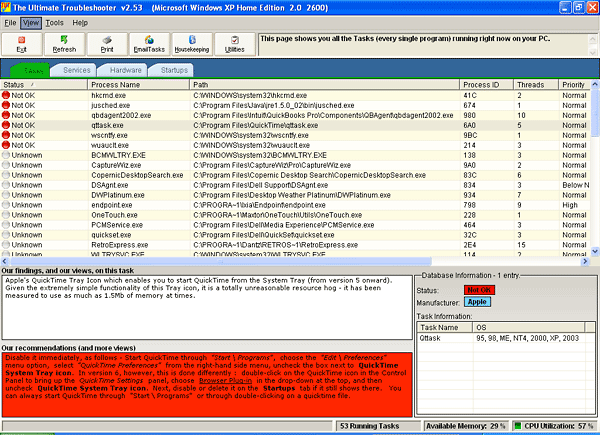Viewport: 600px width, 435px height.
Task: Click the horizontal scrollbar left arrow
Action: click(5, 261)
